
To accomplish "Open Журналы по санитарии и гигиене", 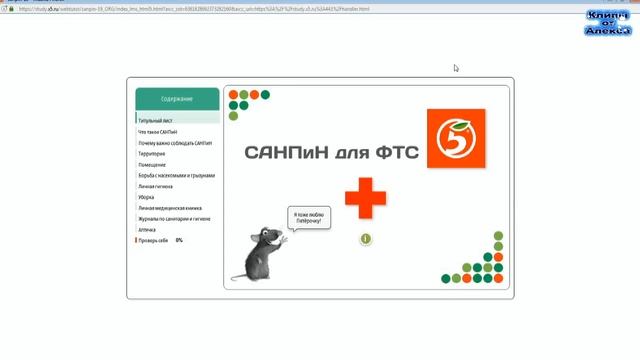I will 174,219.
